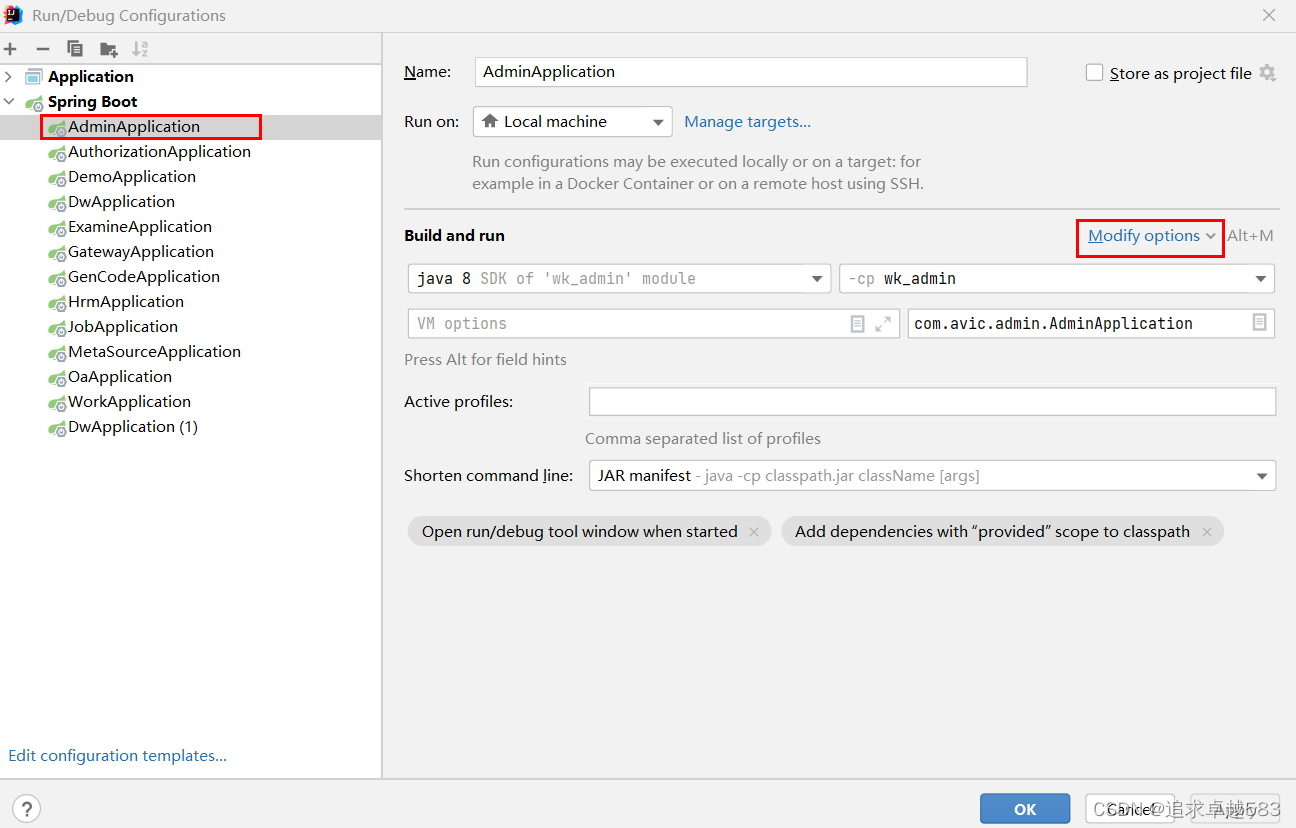Select GatewayApplication in the configuration list

pos(140,252)
